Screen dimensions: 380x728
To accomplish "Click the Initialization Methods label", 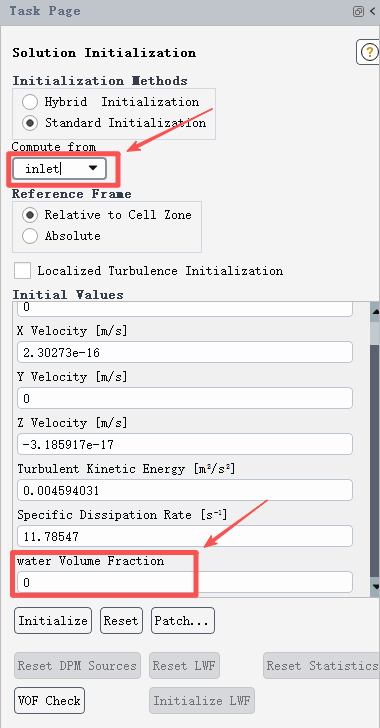I will pos(100,81).
